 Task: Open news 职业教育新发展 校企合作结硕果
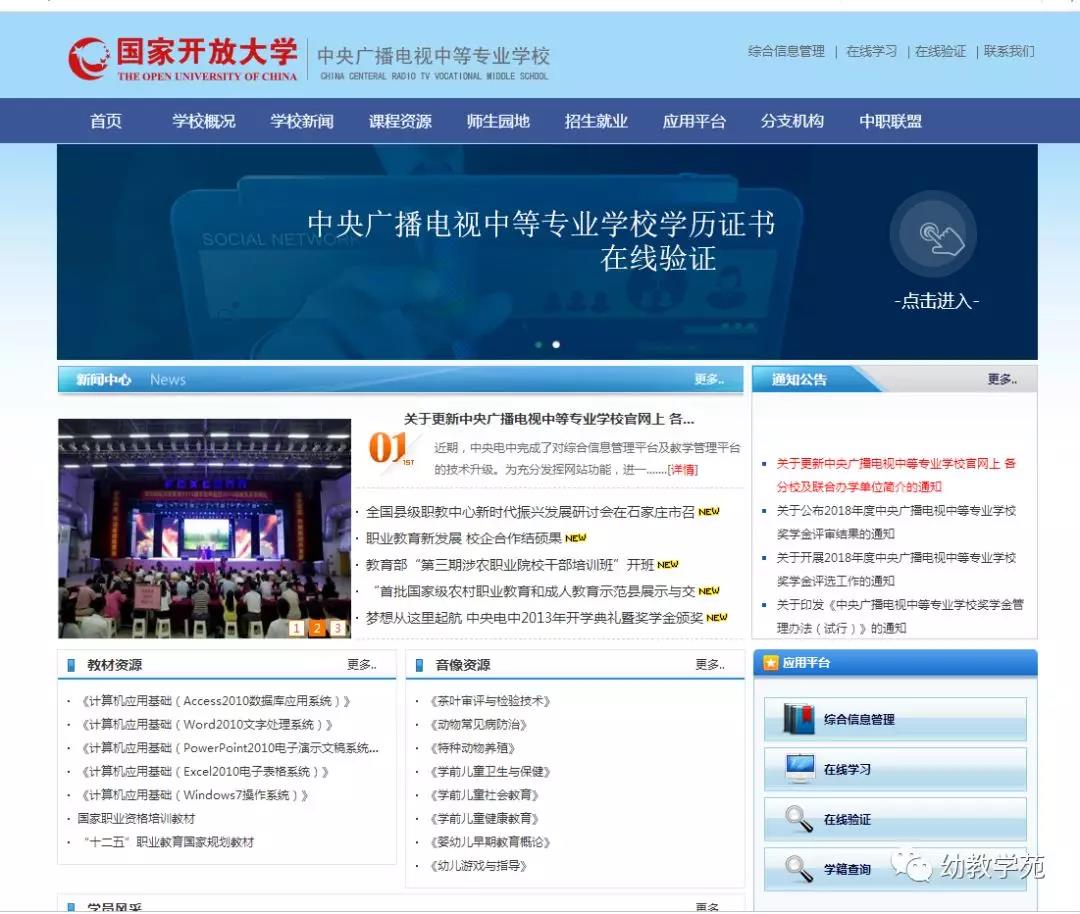point(464,538)
